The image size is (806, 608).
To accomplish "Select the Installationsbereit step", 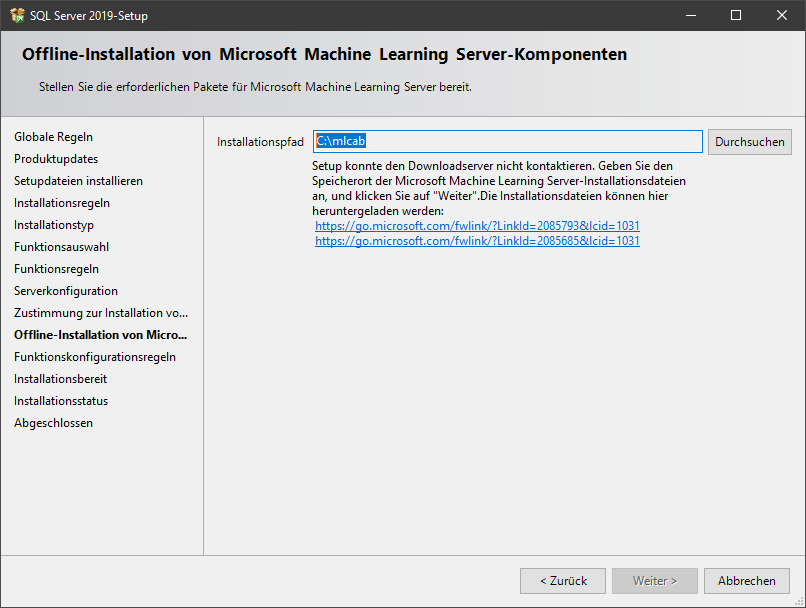I will (61, 379).
